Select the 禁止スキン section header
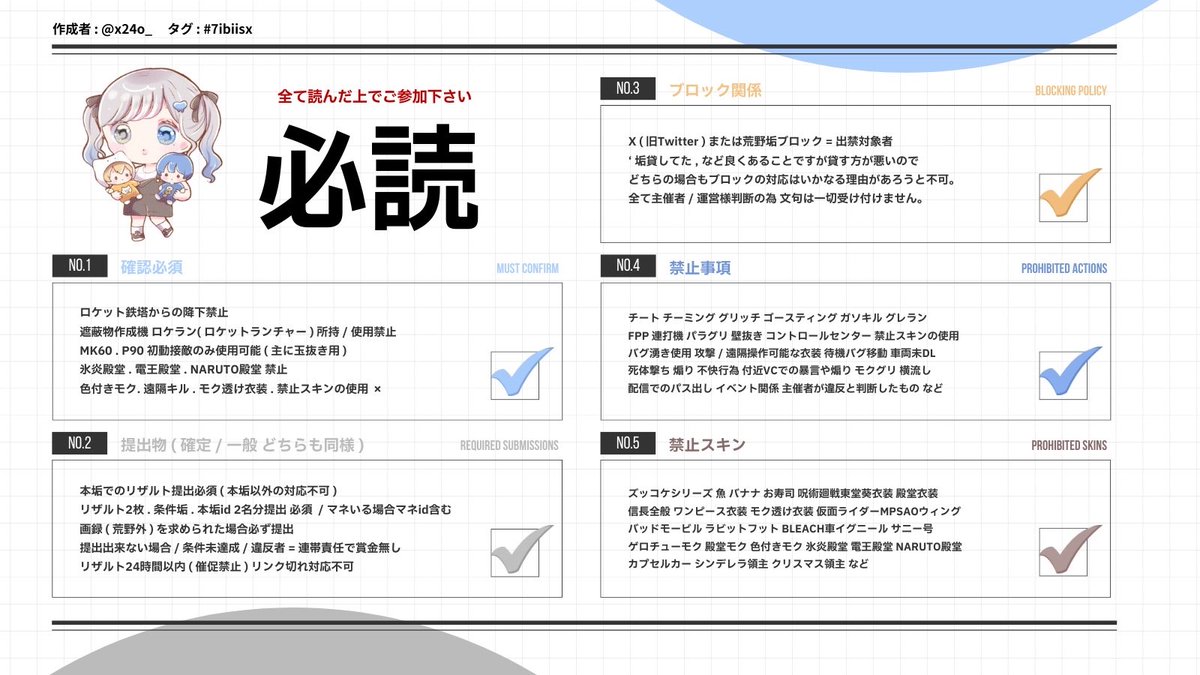 [705, 442]
